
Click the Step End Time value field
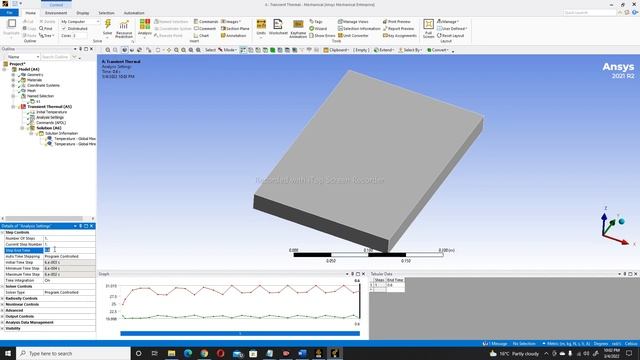tap(69, 250)
